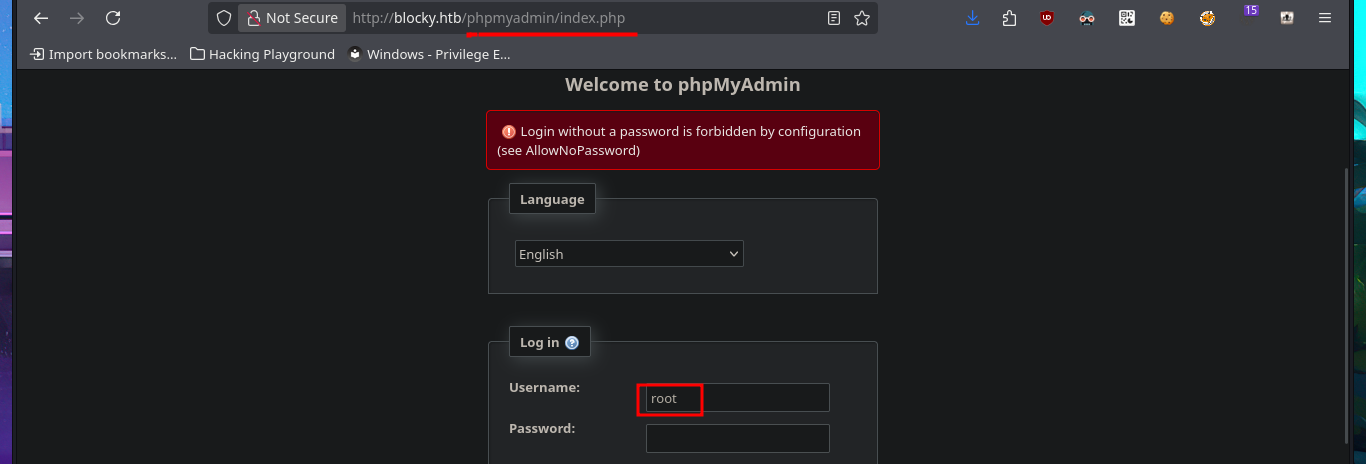Open the phpMyAdmin login help icon
1366x464 pixels.
572,342
